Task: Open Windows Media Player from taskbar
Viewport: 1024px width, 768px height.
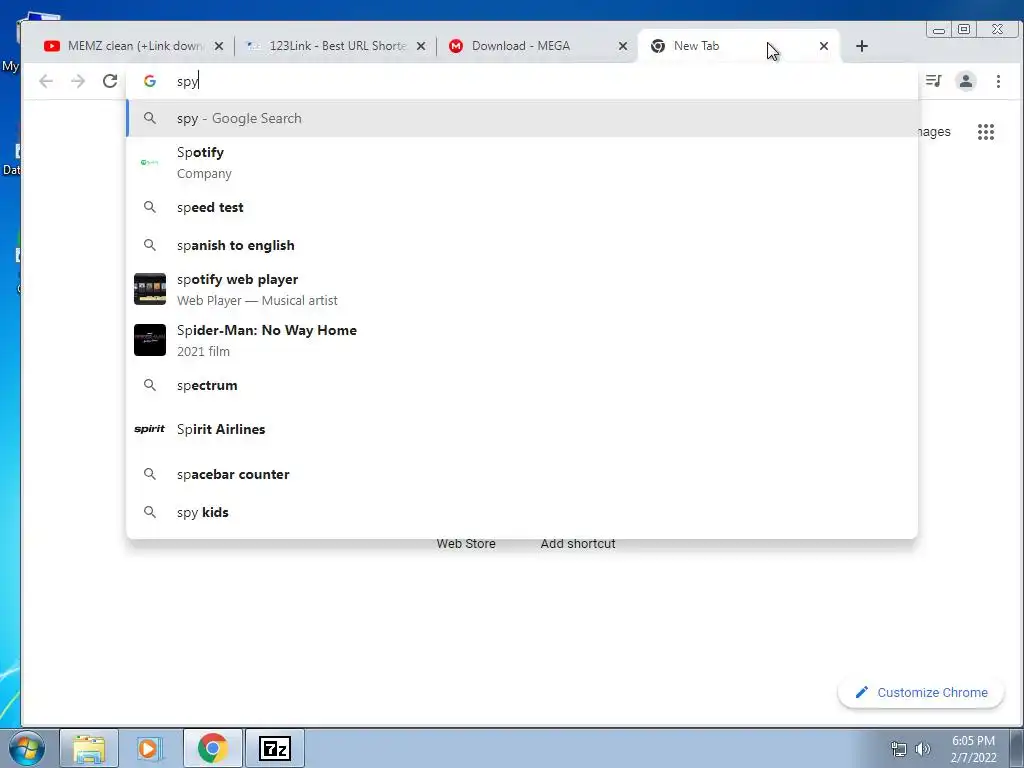Action: (x=150, y=748)
